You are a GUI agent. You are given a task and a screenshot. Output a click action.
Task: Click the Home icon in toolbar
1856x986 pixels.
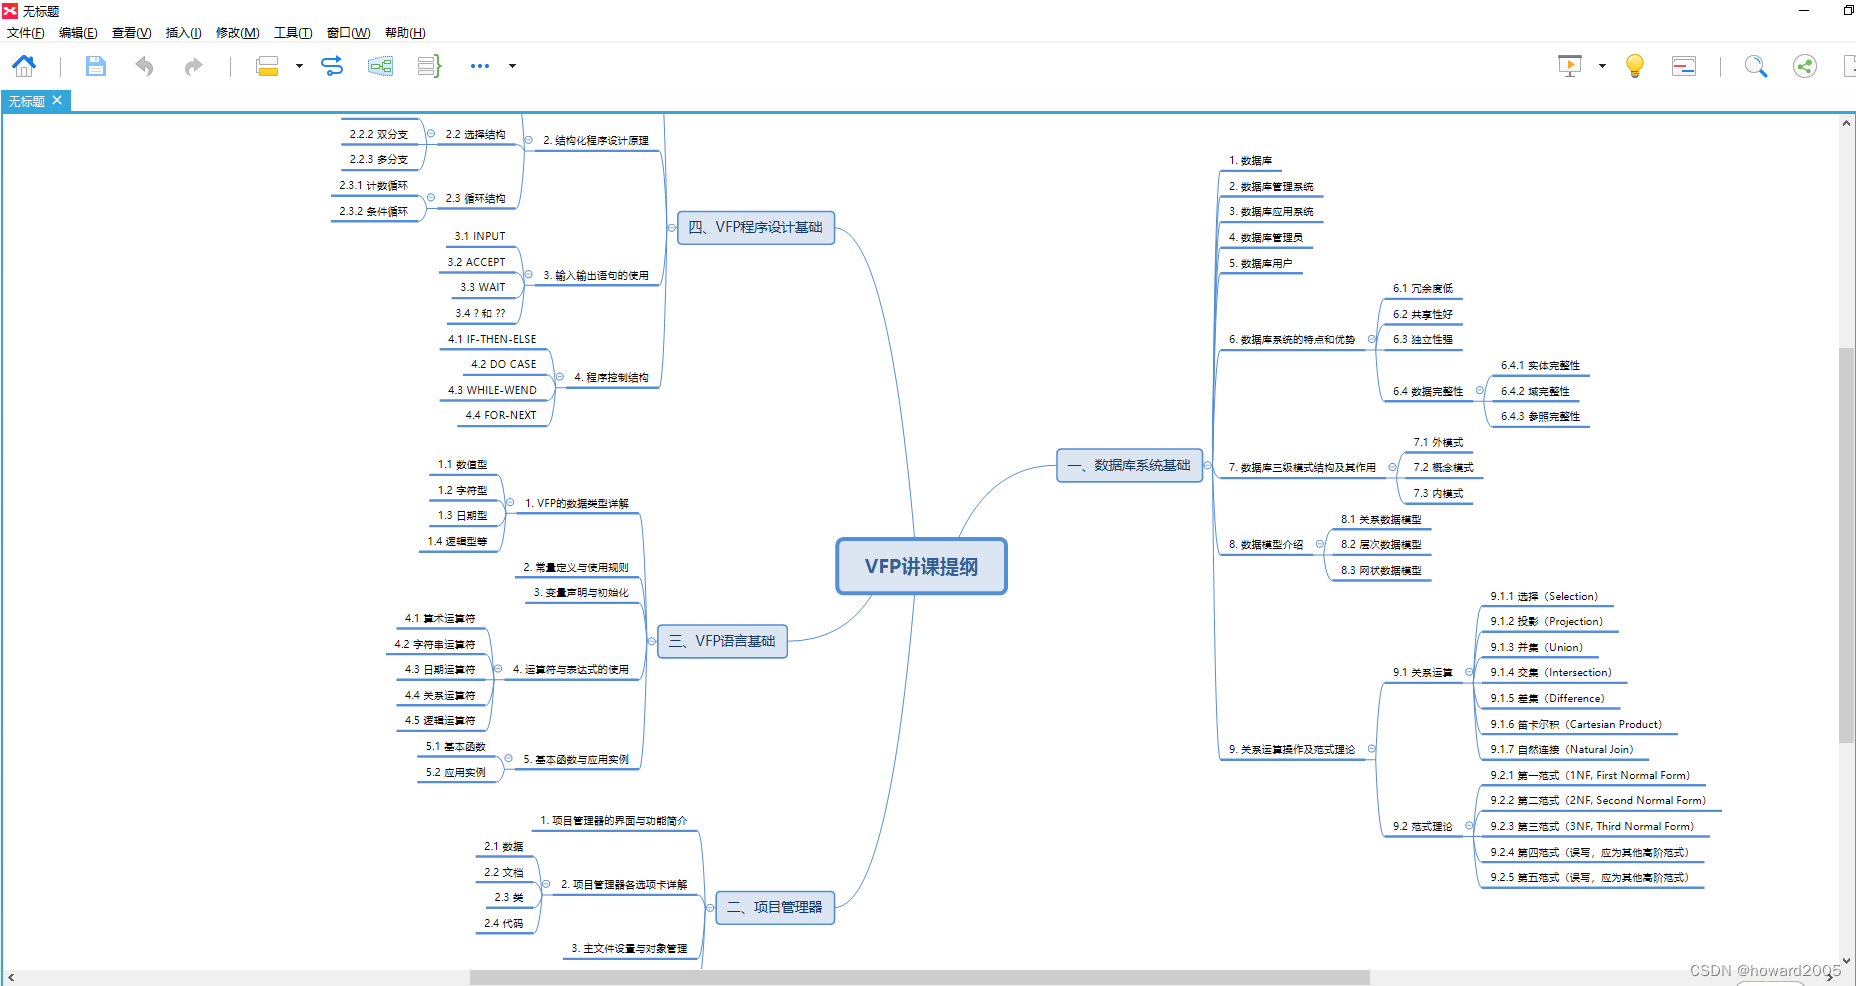pyautogui.click(x=24, y=66)
